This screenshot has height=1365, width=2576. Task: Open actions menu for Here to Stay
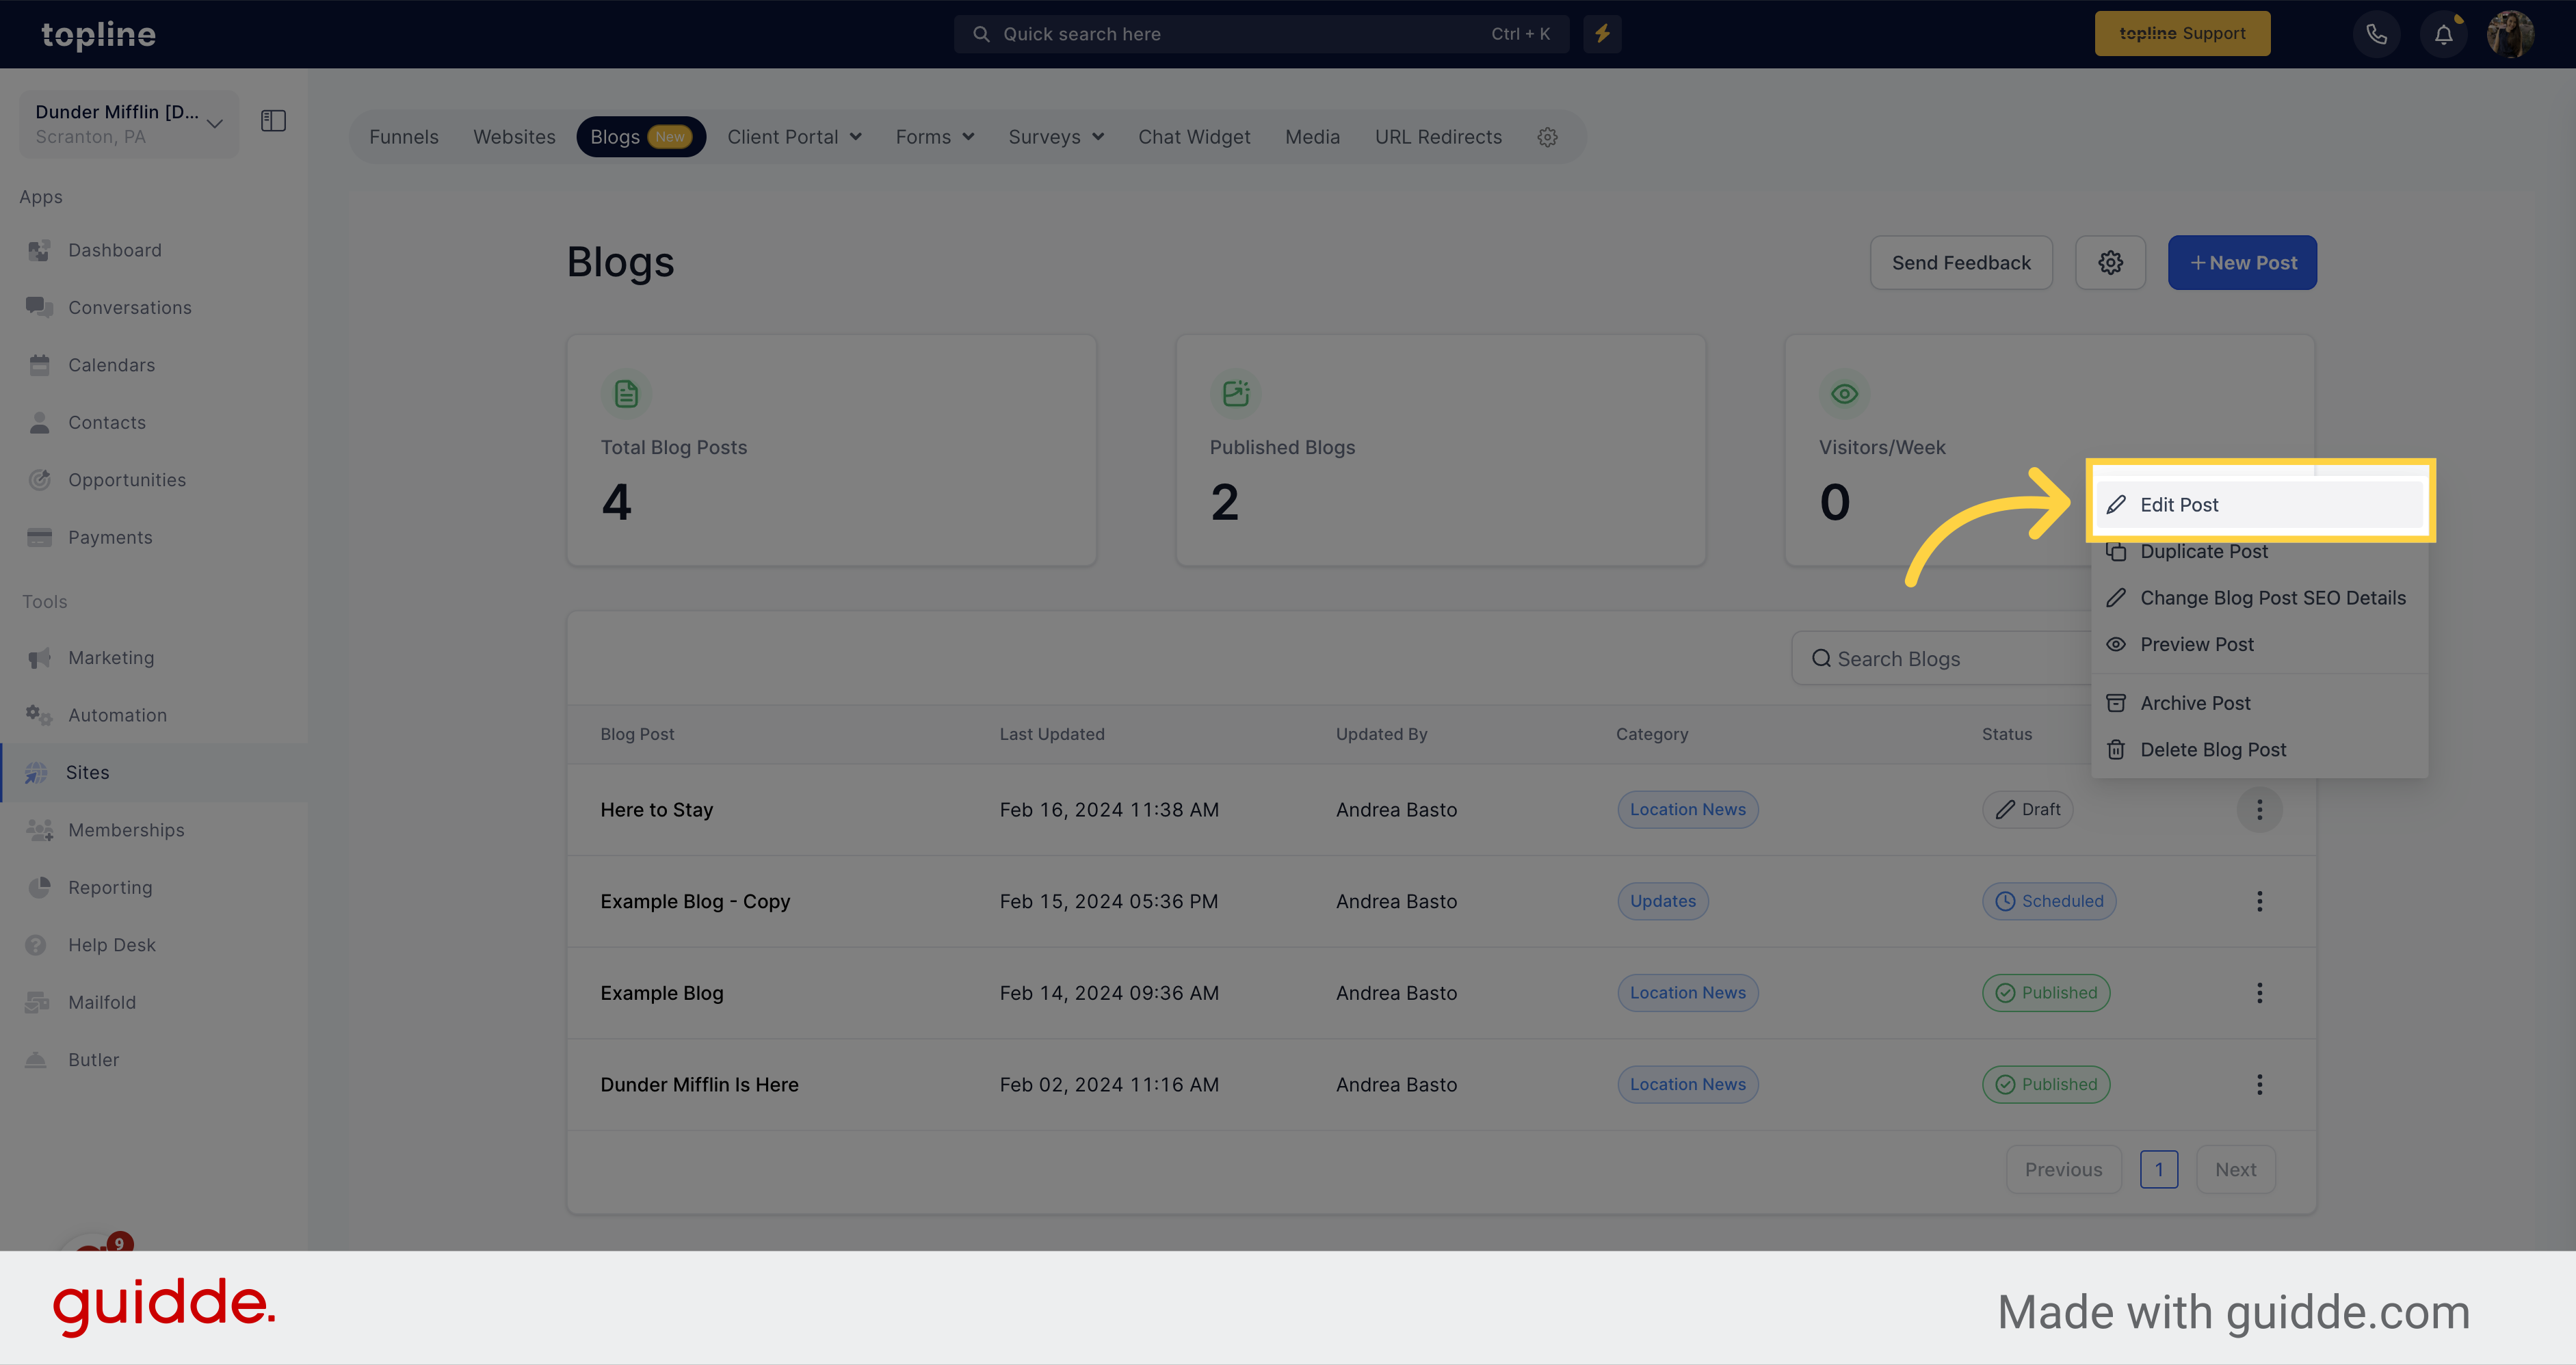click(x=2259, y=810)
